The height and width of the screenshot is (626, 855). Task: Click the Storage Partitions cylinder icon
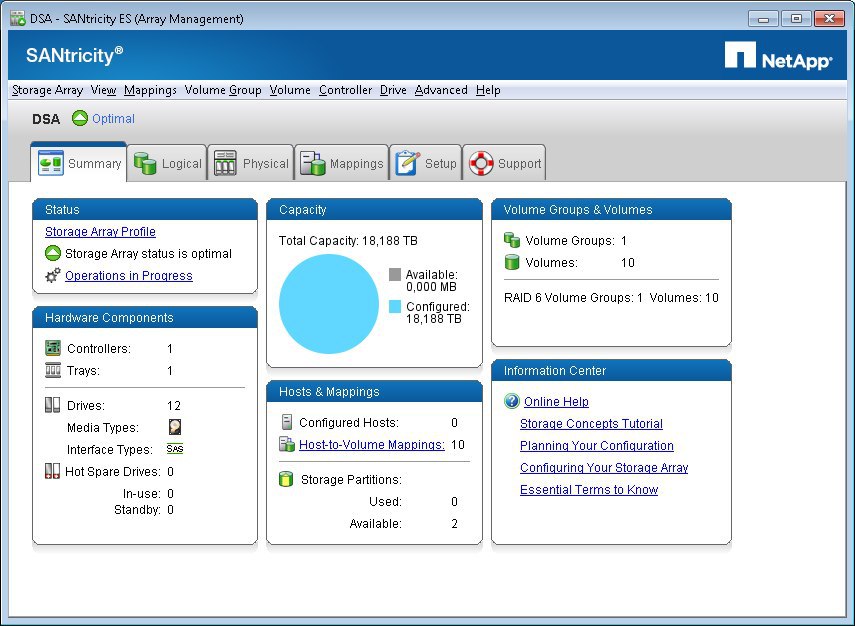[x=286, y=479]
